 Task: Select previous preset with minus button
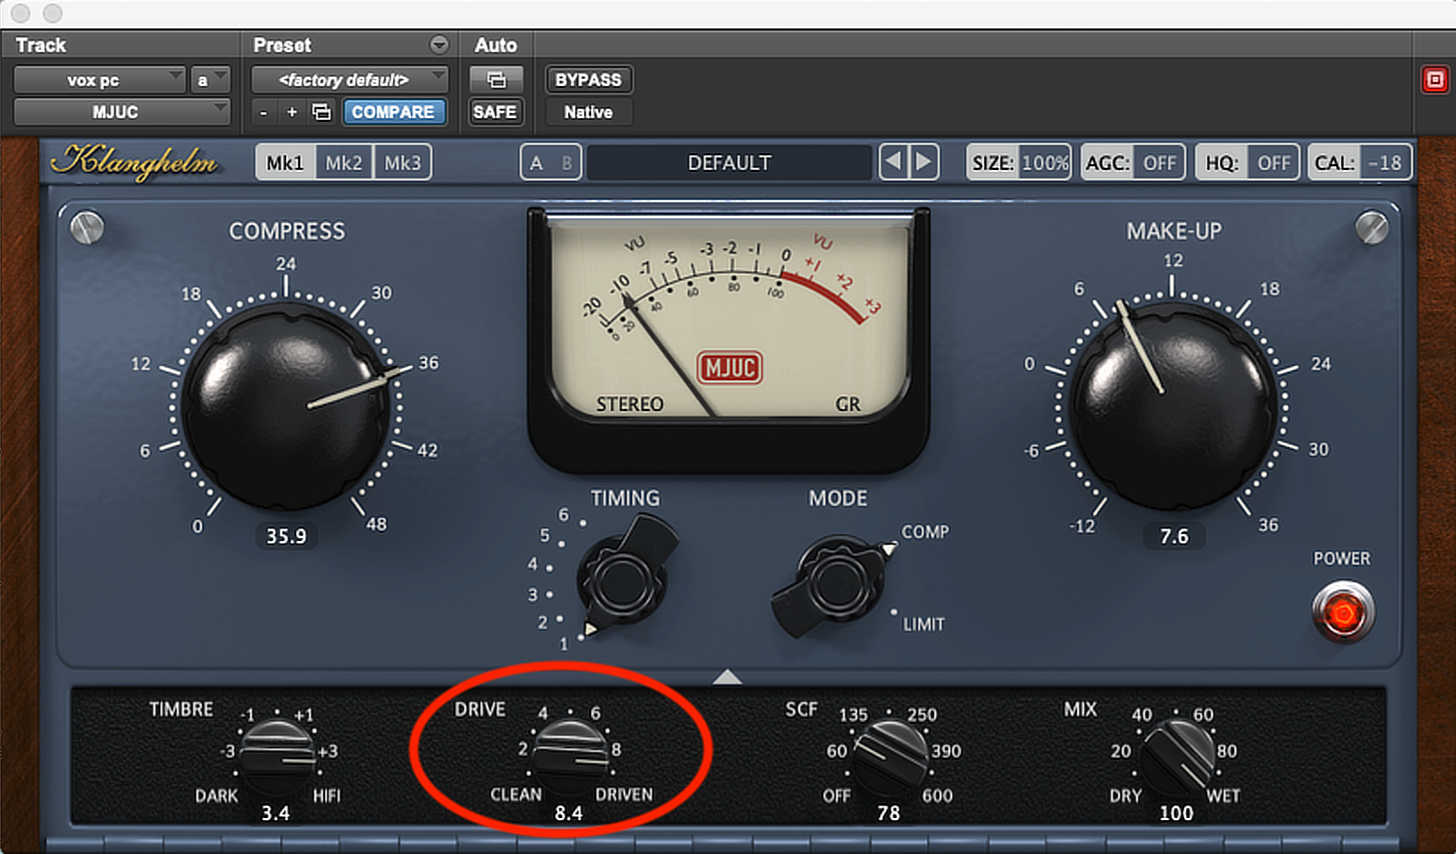263,112
